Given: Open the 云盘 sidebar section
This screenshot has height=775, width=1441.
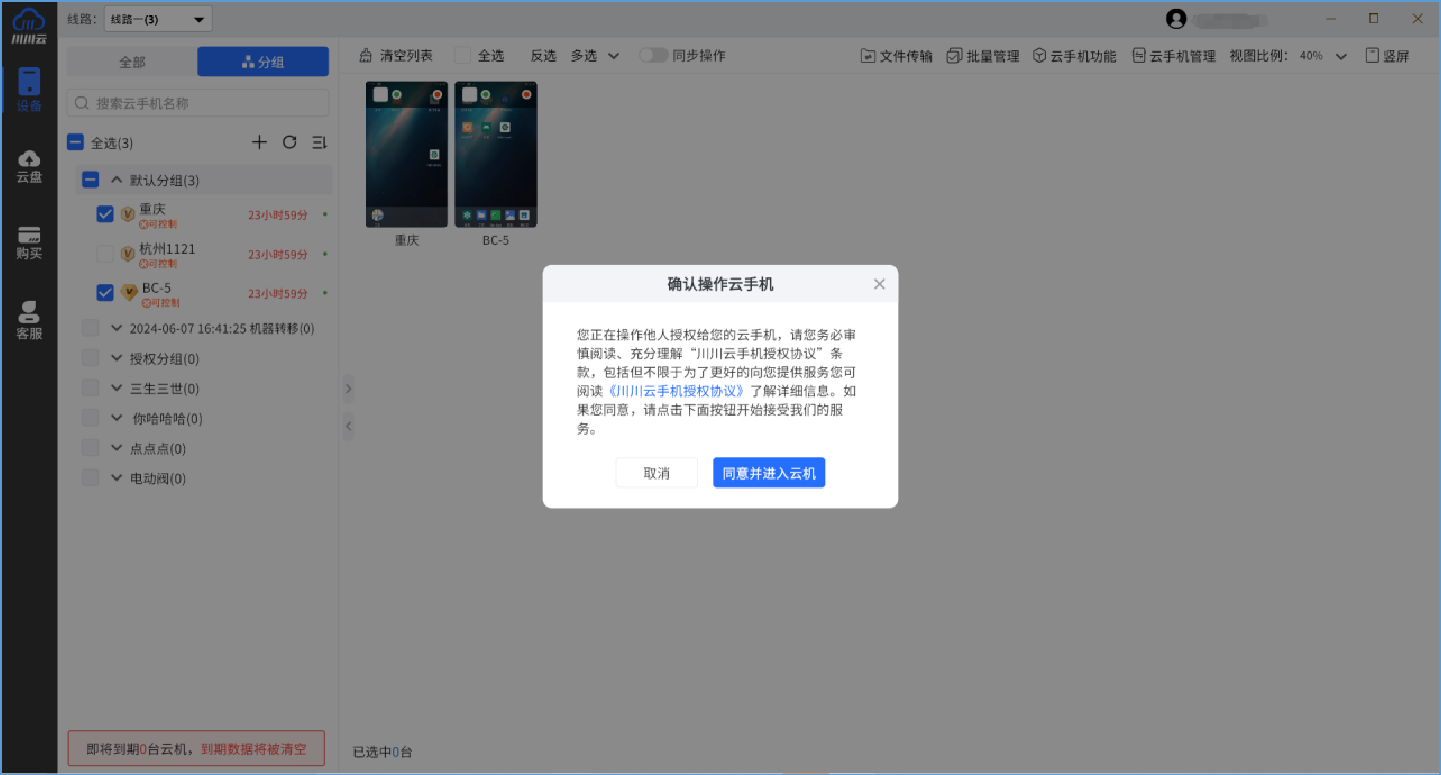Looking at the screenshot, I should pyautogui.click(x=28, y=165).
